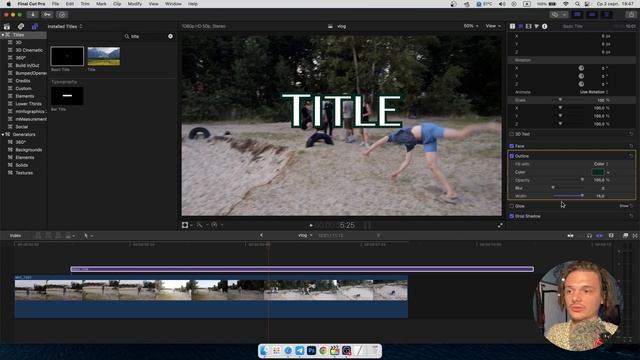This screenshot has height=360, width=640.
Task: Disable the Face checkbox
Action: coord(511,146)
